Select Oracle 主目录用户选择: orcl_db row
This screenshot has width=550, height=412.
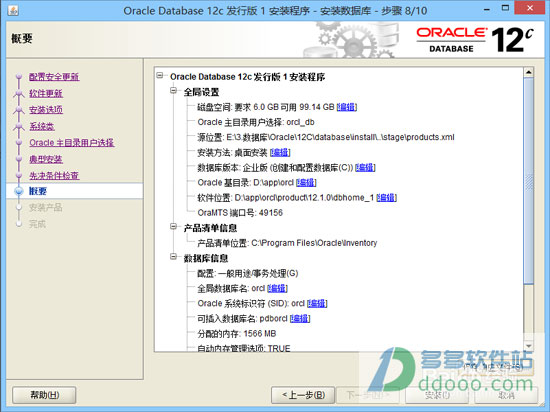[x=256, y=122]
